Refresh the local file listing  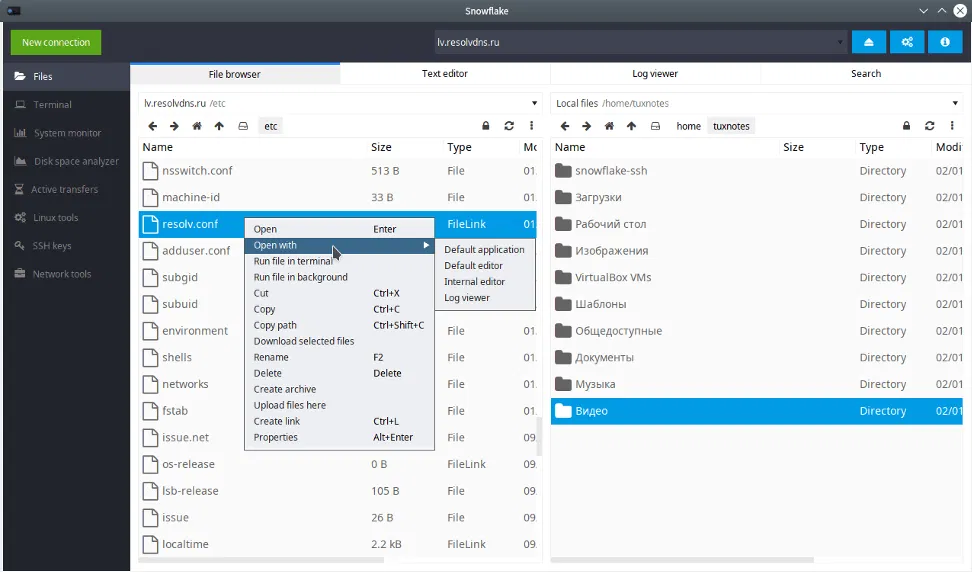click(x=929, y=126)
